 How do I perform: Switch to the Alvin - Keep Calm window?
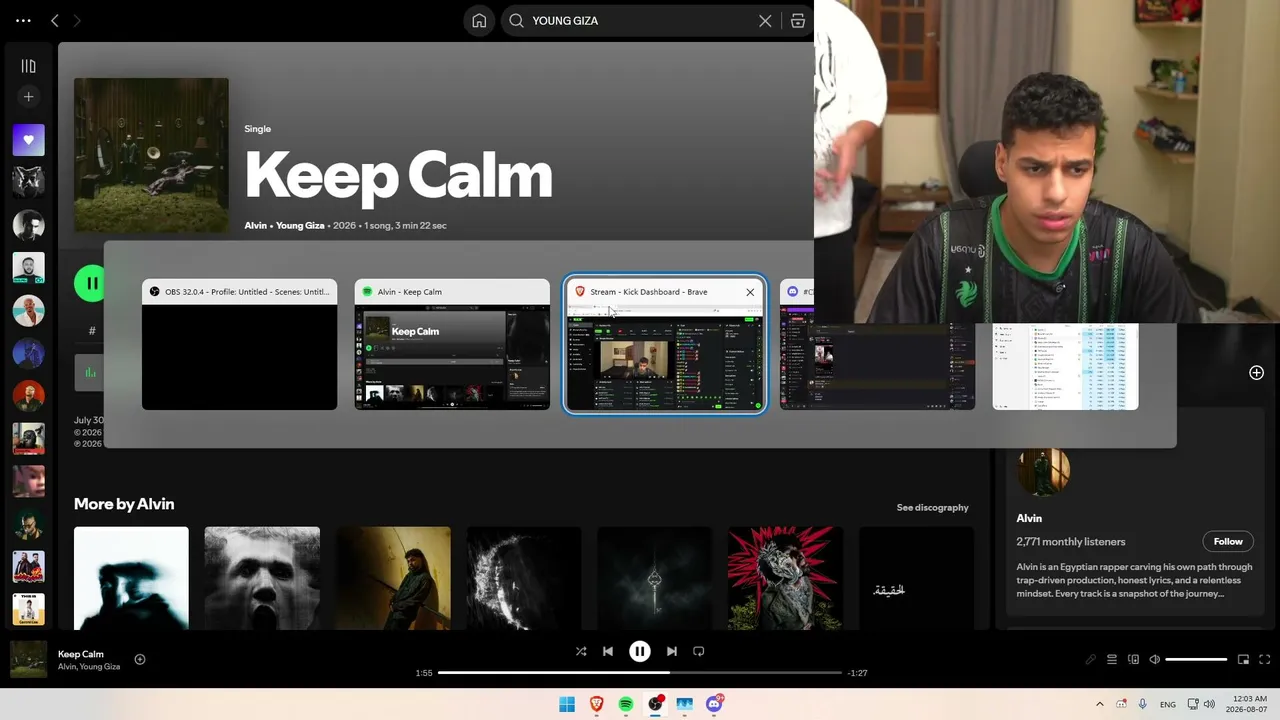tap(452, 344)
